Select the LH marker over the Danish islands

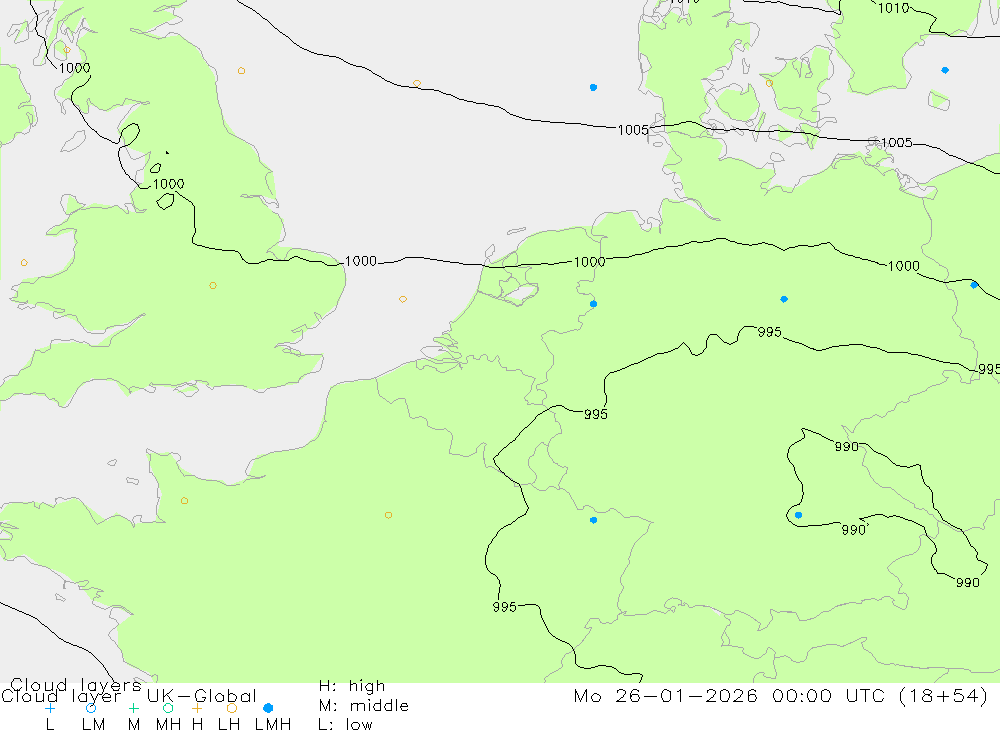pyautogui.click(x=769, y=83)
